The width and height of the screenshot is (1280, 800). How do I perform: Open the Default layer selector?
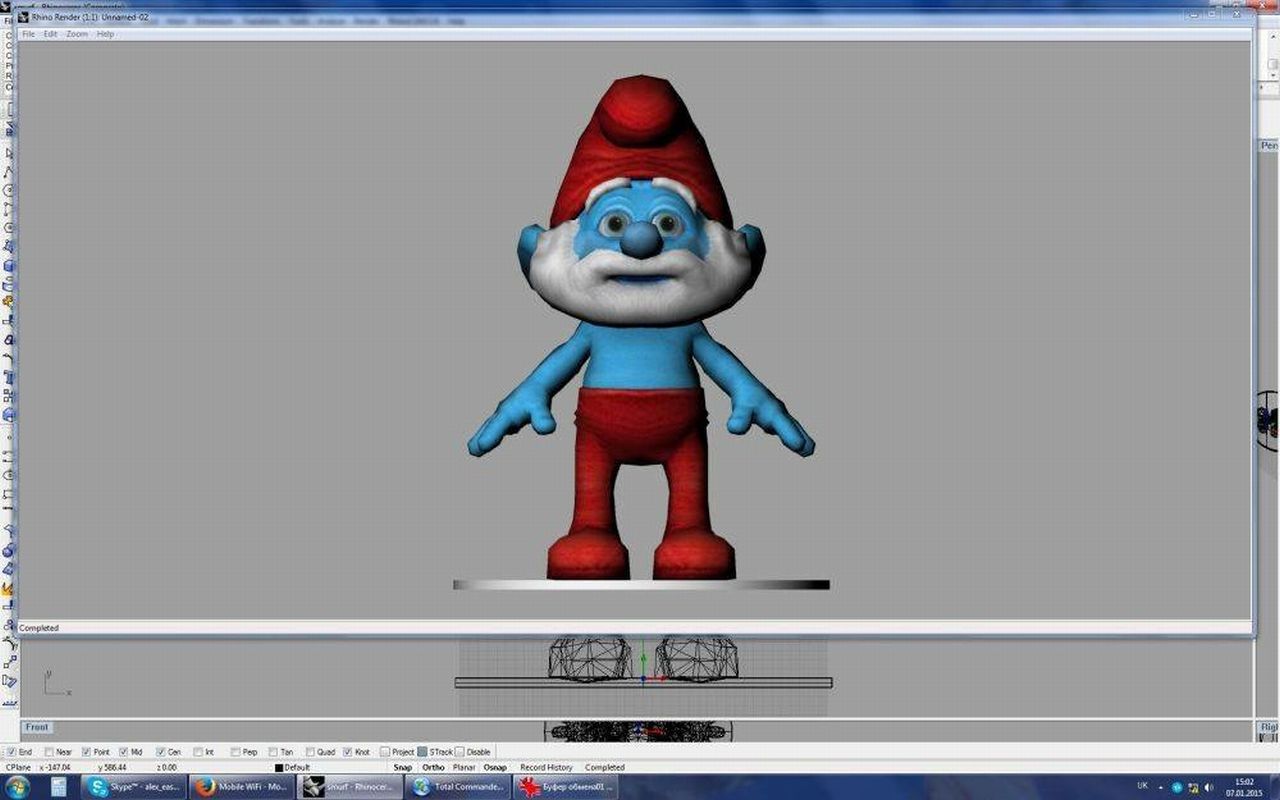[x=297, y=768]
